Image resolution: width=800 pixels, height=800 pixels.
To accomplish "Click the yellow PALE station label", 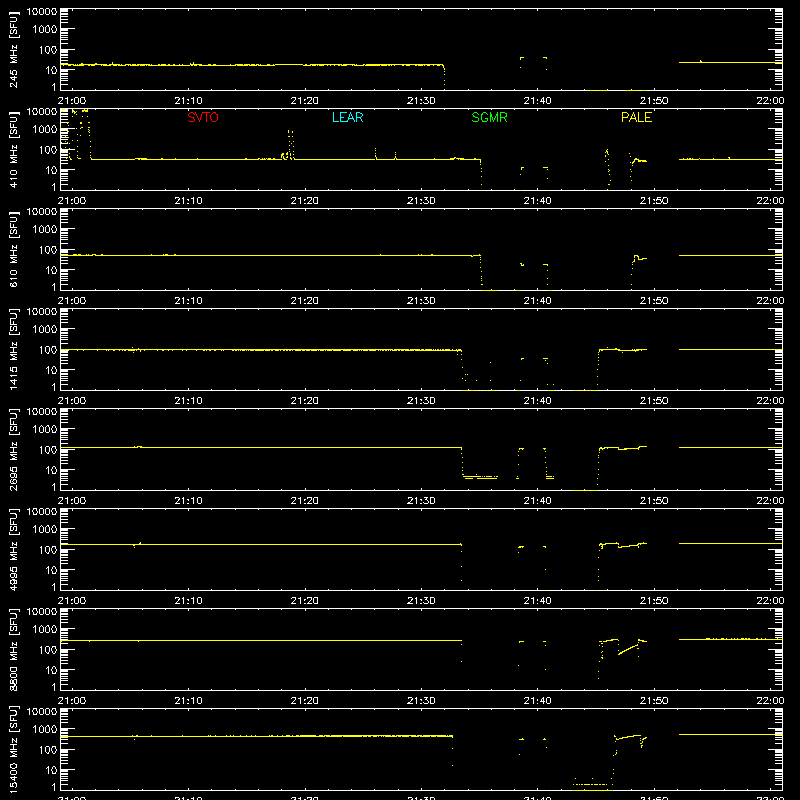I will [636, 117].
